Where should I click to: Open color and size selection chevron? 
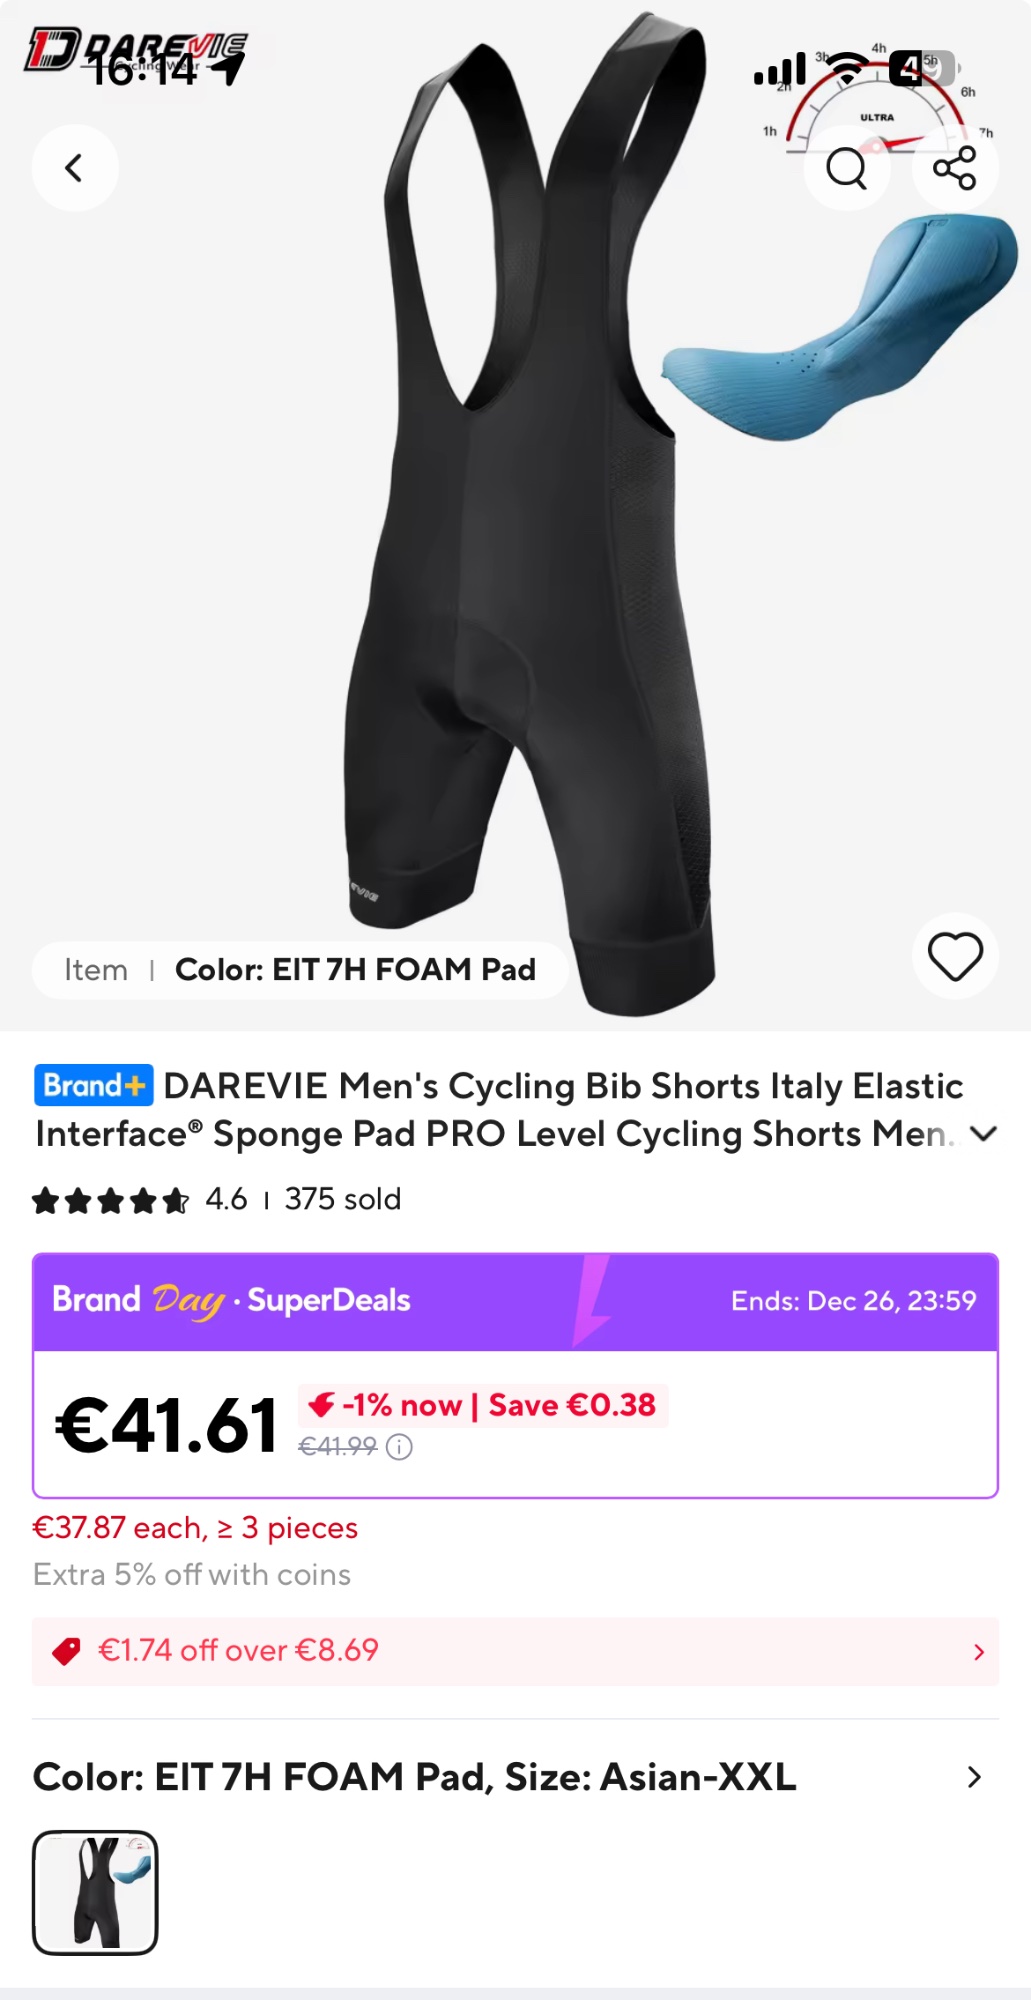pos(974,1777)
